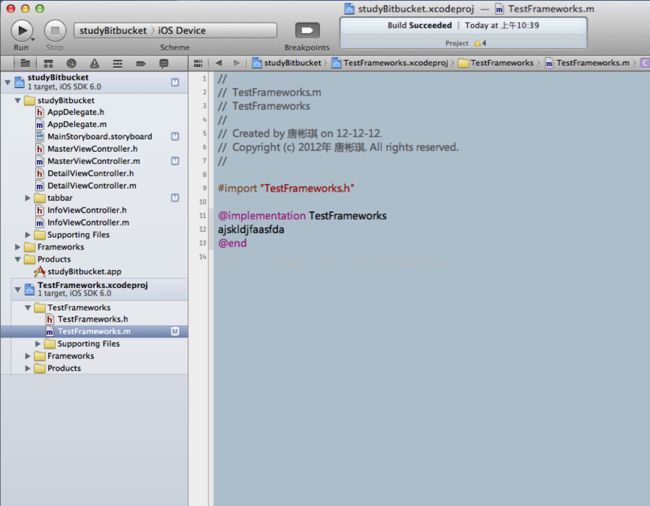Image resolution: width=650 pixels, height=506 pixels.
Task: Go back in editor history
Action: click(x=218, y=63)
